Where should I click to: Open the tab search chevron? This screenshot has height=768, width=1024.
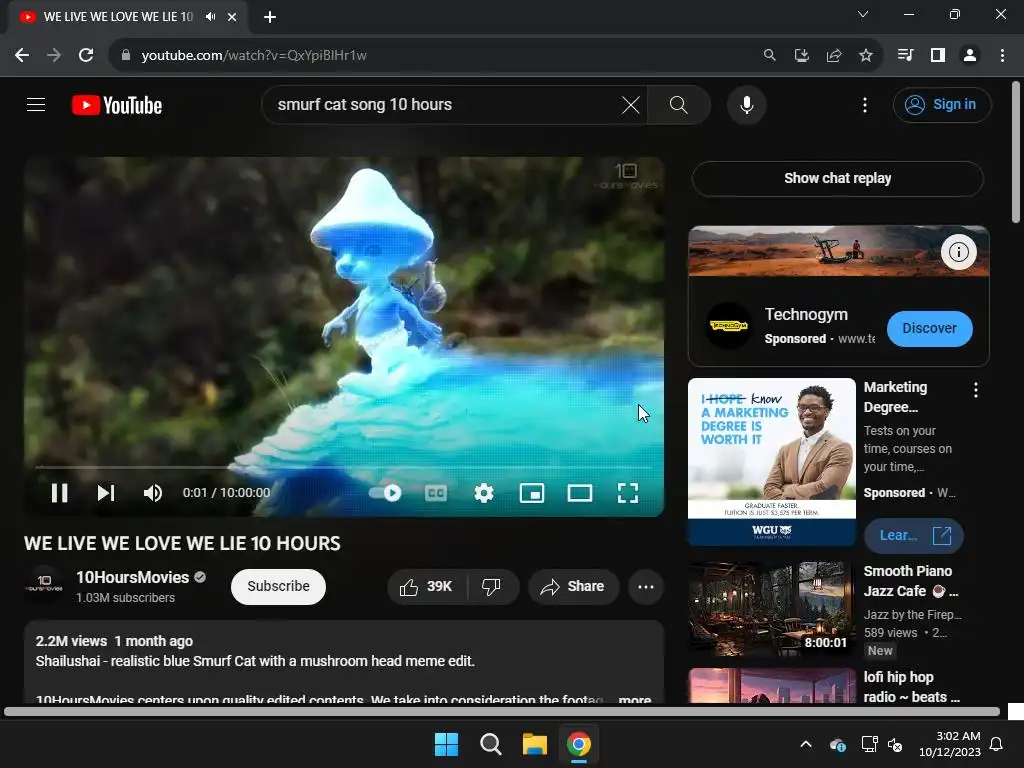pos(863,14)
